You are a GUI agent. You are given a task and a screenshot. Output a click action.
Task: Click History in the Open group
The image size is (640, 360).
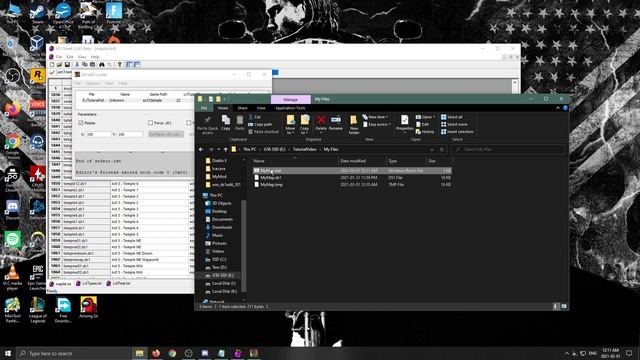coord(425,132)
